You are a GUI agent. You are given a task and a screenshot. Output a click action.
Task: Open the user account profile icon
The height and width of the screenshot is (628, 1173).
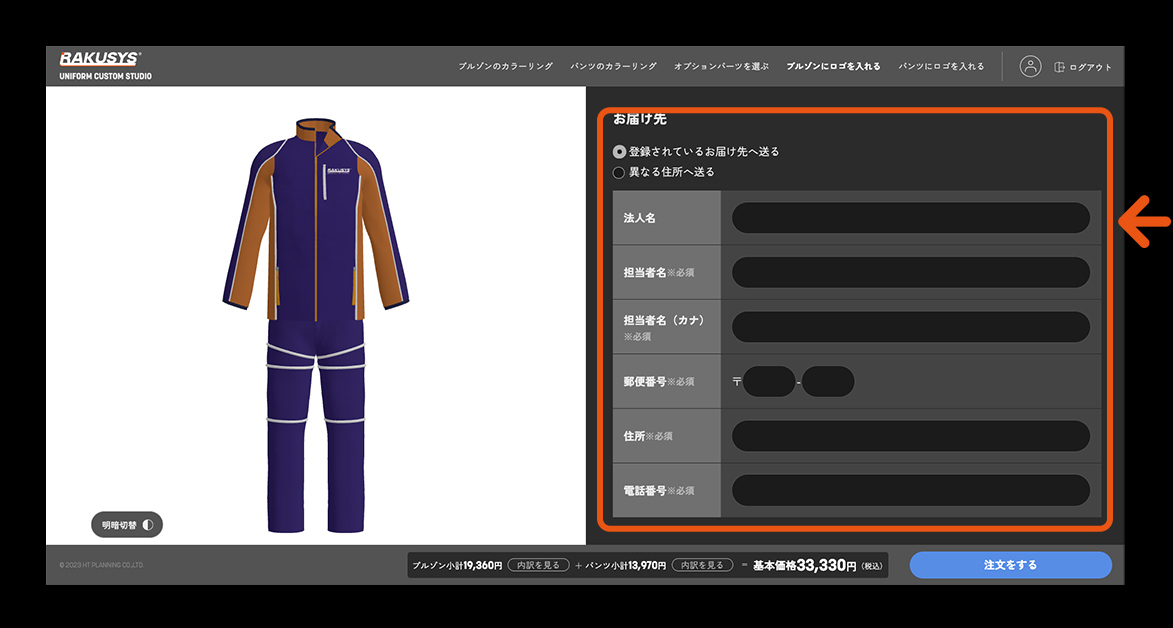coord(1030,66)
